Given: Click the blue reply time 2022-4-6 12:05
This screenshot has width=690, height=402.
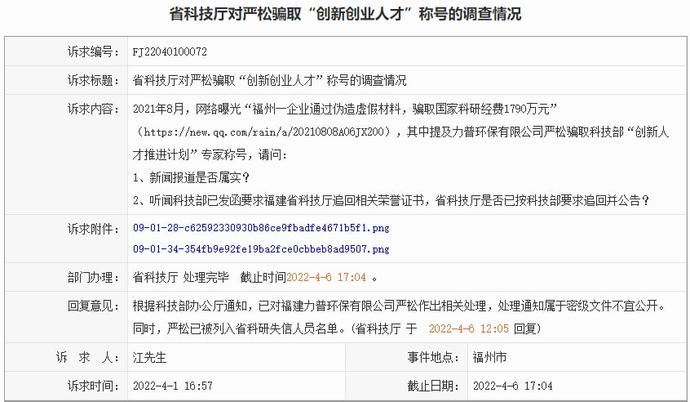Looking at the screenshot, I should (x=469, y=327).
